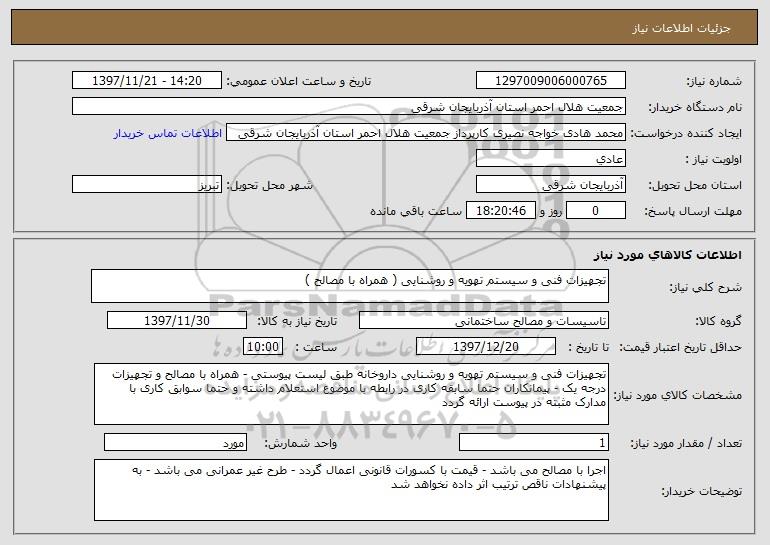
Task: Click the request creator field محمد هادی خواجه نصیری
Action: (x=426, y=133)
